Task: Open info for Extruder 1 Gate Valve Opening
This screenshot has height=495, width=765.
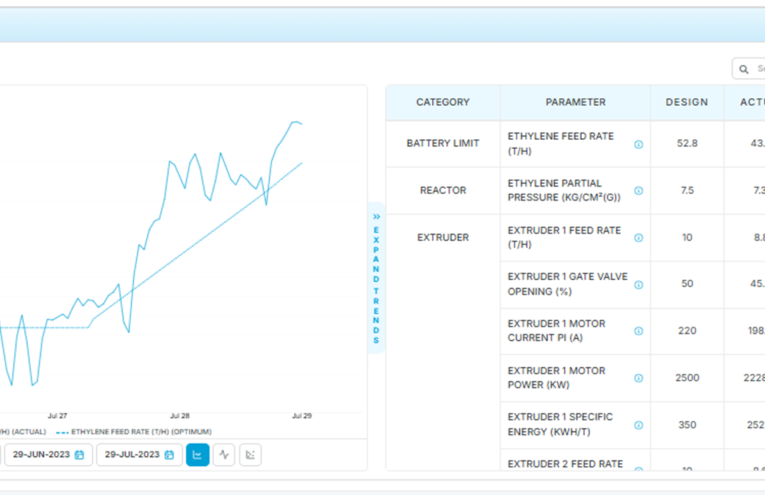Action: [x=638, y=284]
